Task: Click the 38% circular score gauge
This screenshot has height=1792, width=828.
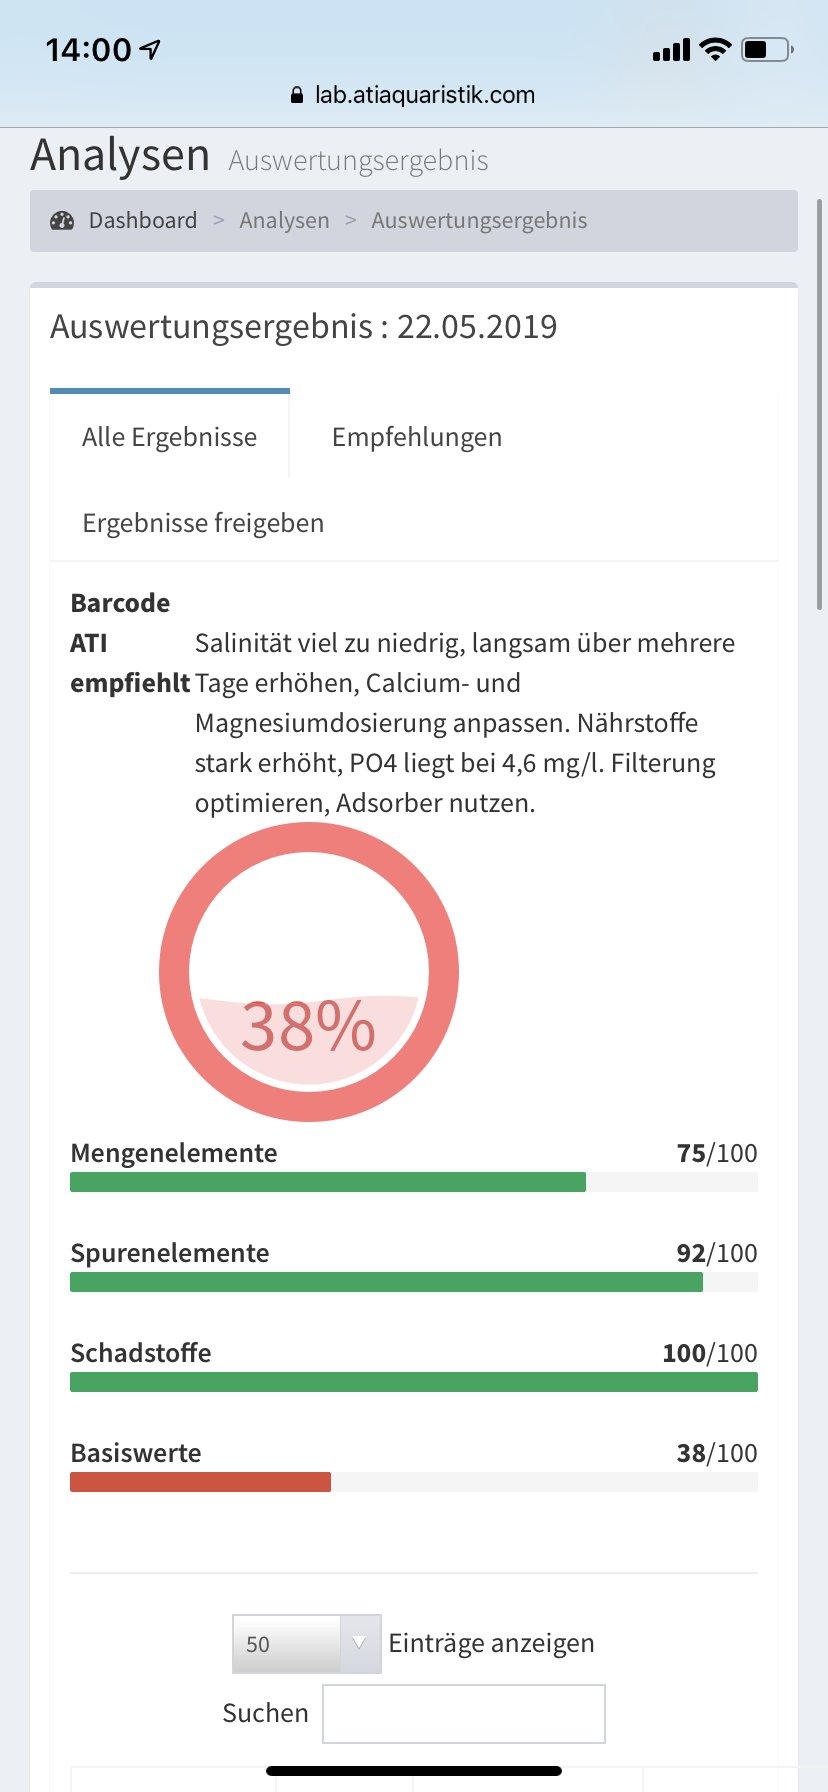Action: (309, 972)
